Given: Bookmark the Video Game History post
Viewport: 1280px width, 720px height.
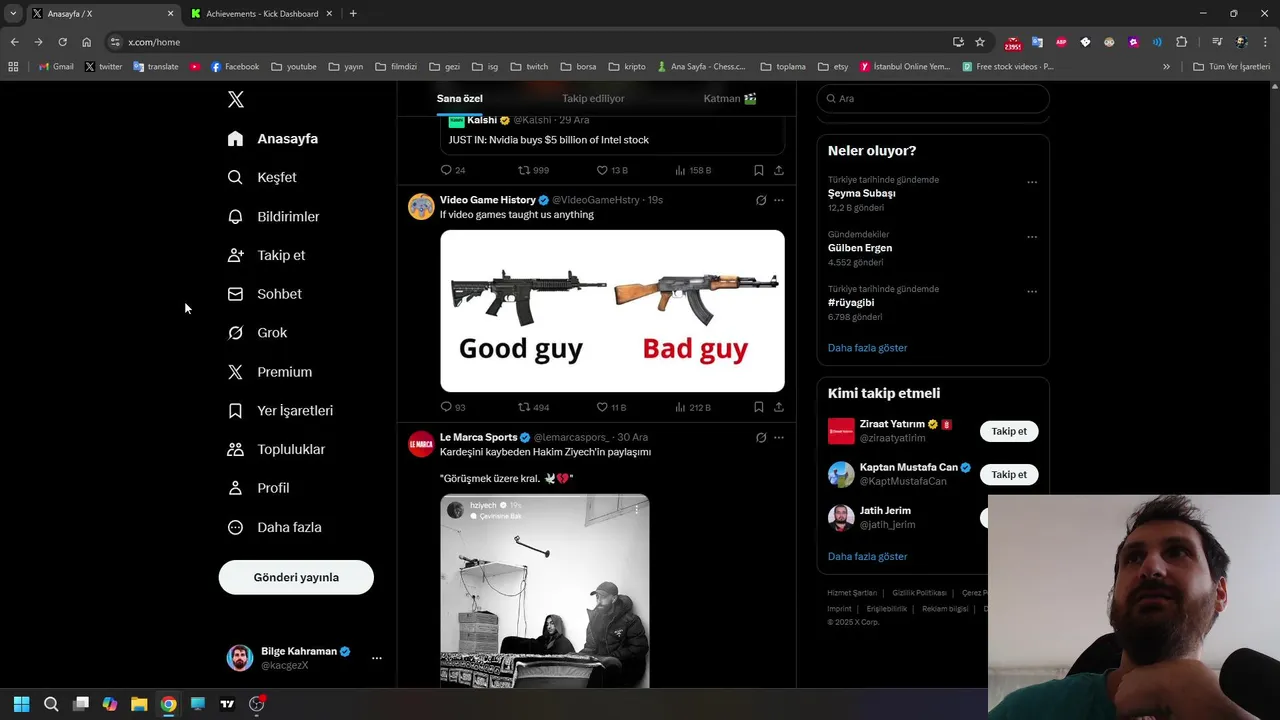Looking at the screenshot, I should [x=759, y=407].
